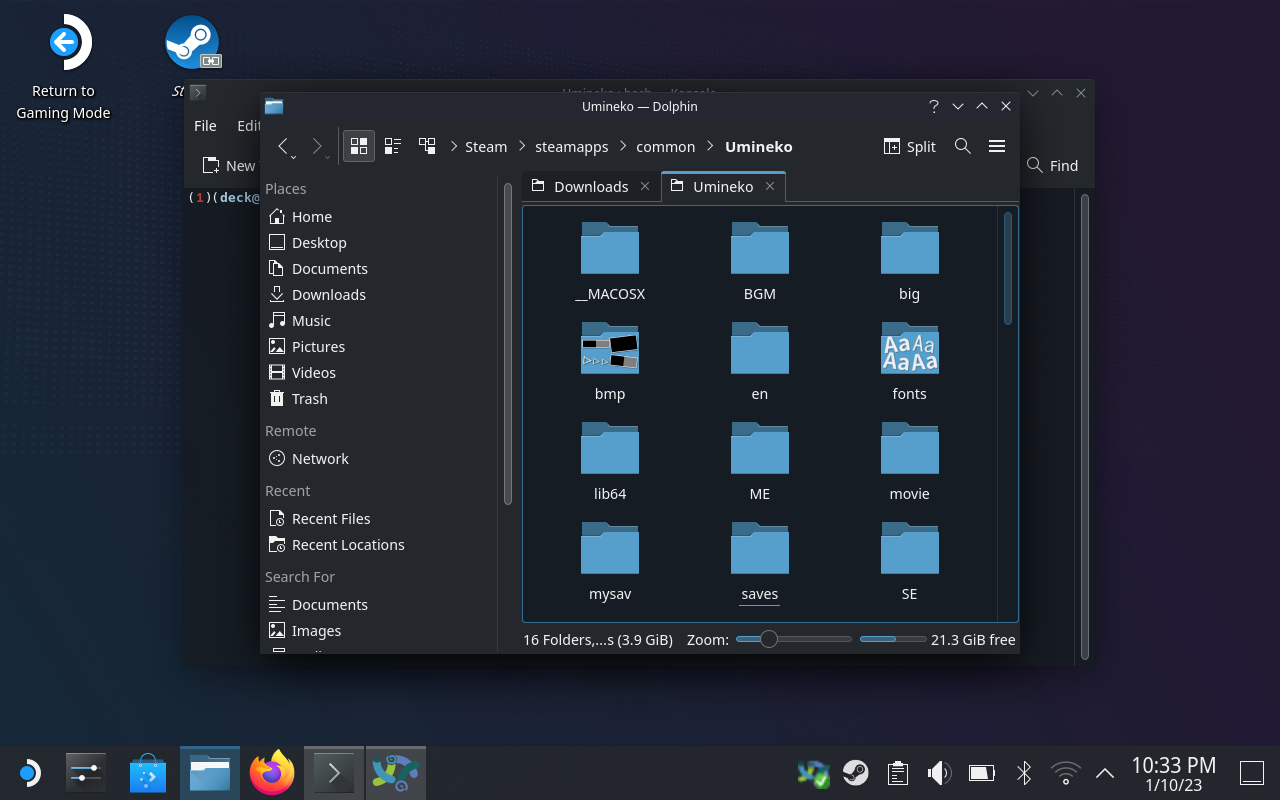Image resolution: width=1280 pixels, height=800 pixels.
Task: Launch the Discover store from the taskbar
Action: pyautogui.click(x=149, y=773)
